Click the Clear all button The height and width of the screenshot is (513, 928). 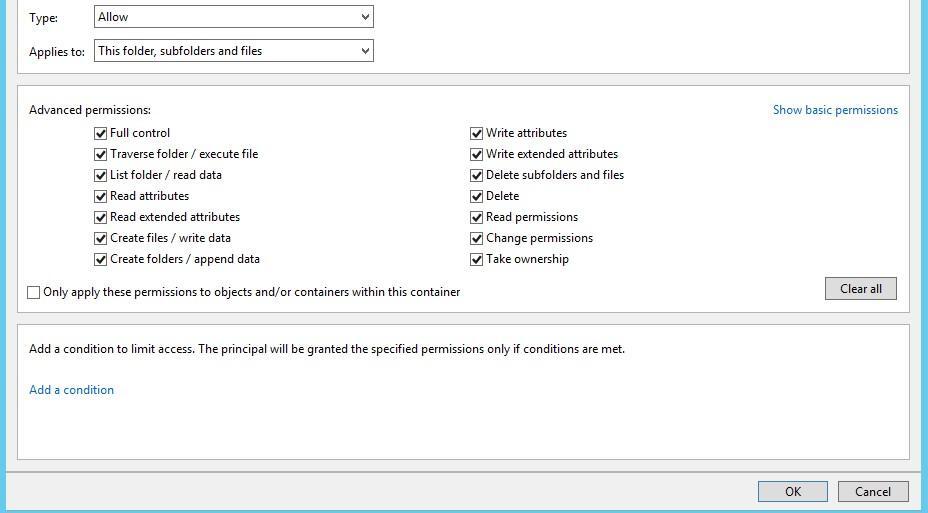[x=861, y=289]
